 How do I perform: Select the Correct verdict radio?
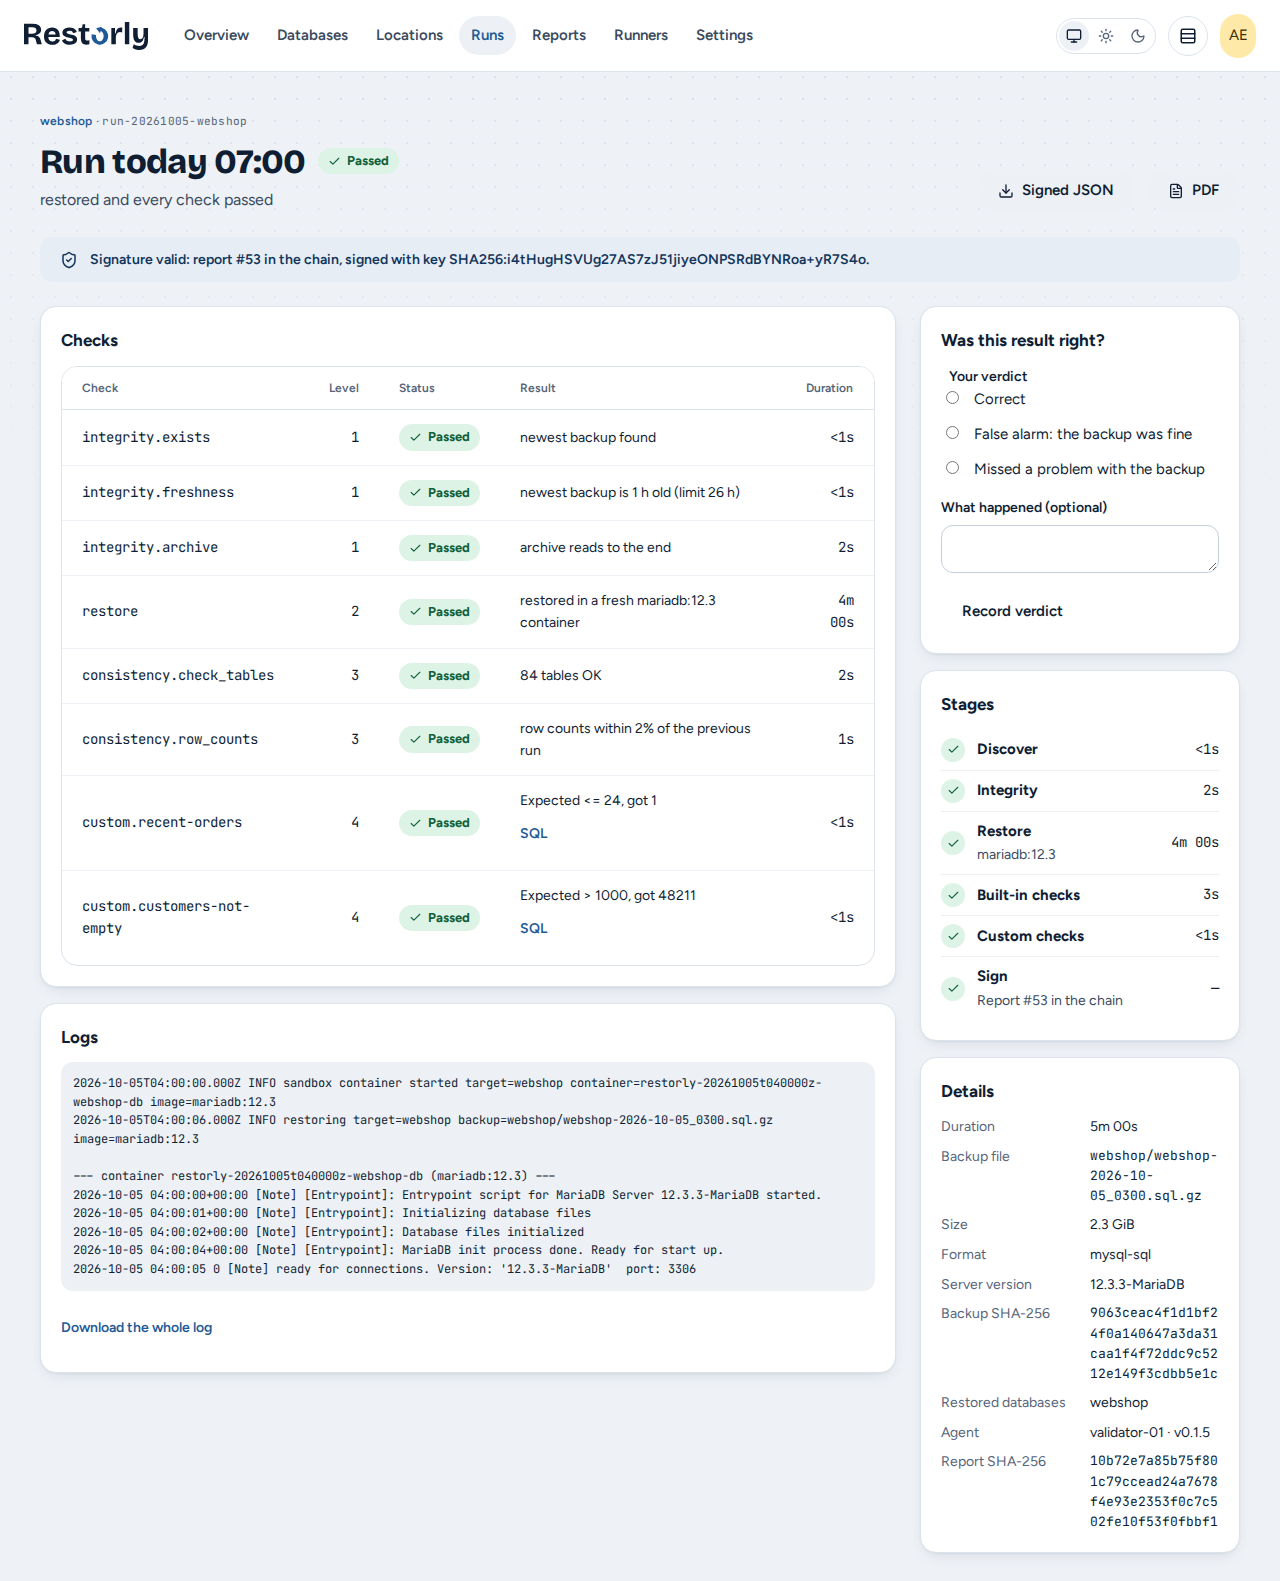pos(953,398)
